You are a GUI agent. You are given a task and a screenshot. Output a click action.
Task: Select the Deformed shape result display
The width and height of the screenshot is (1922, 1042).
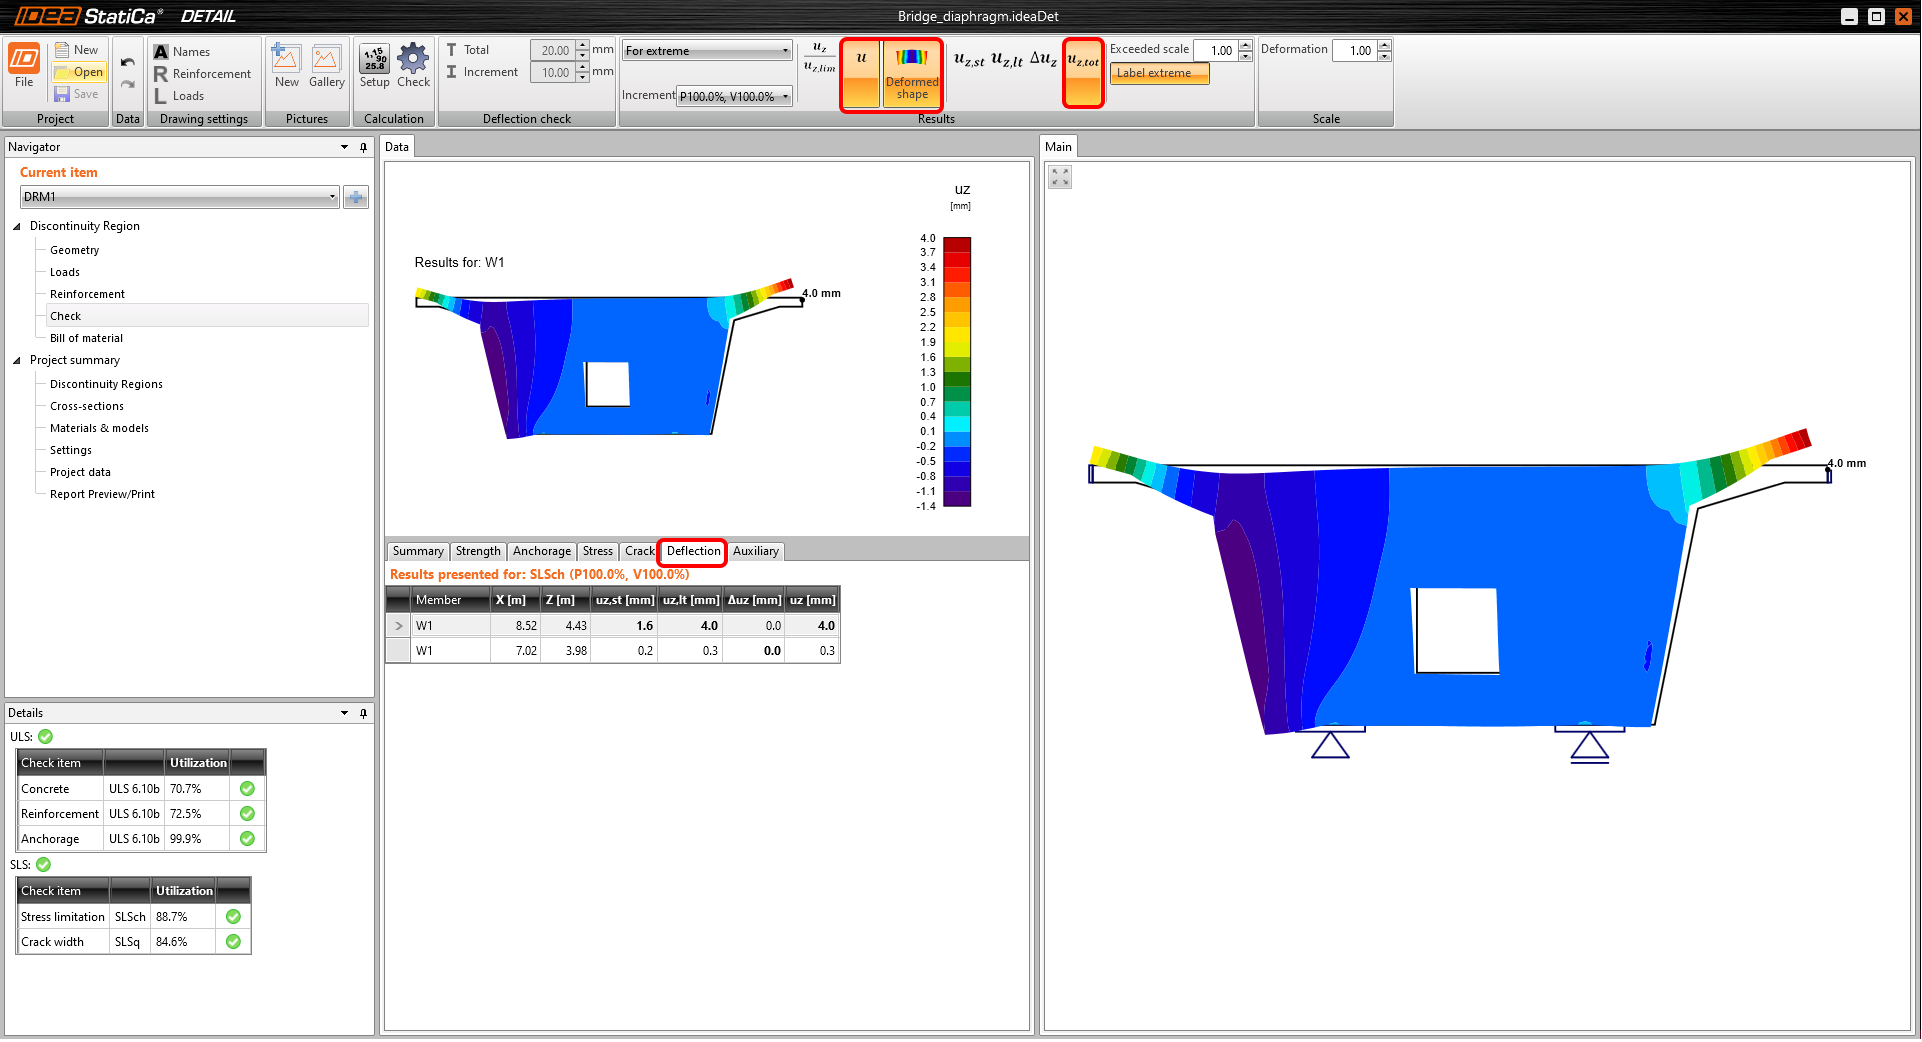coord(911,73)
